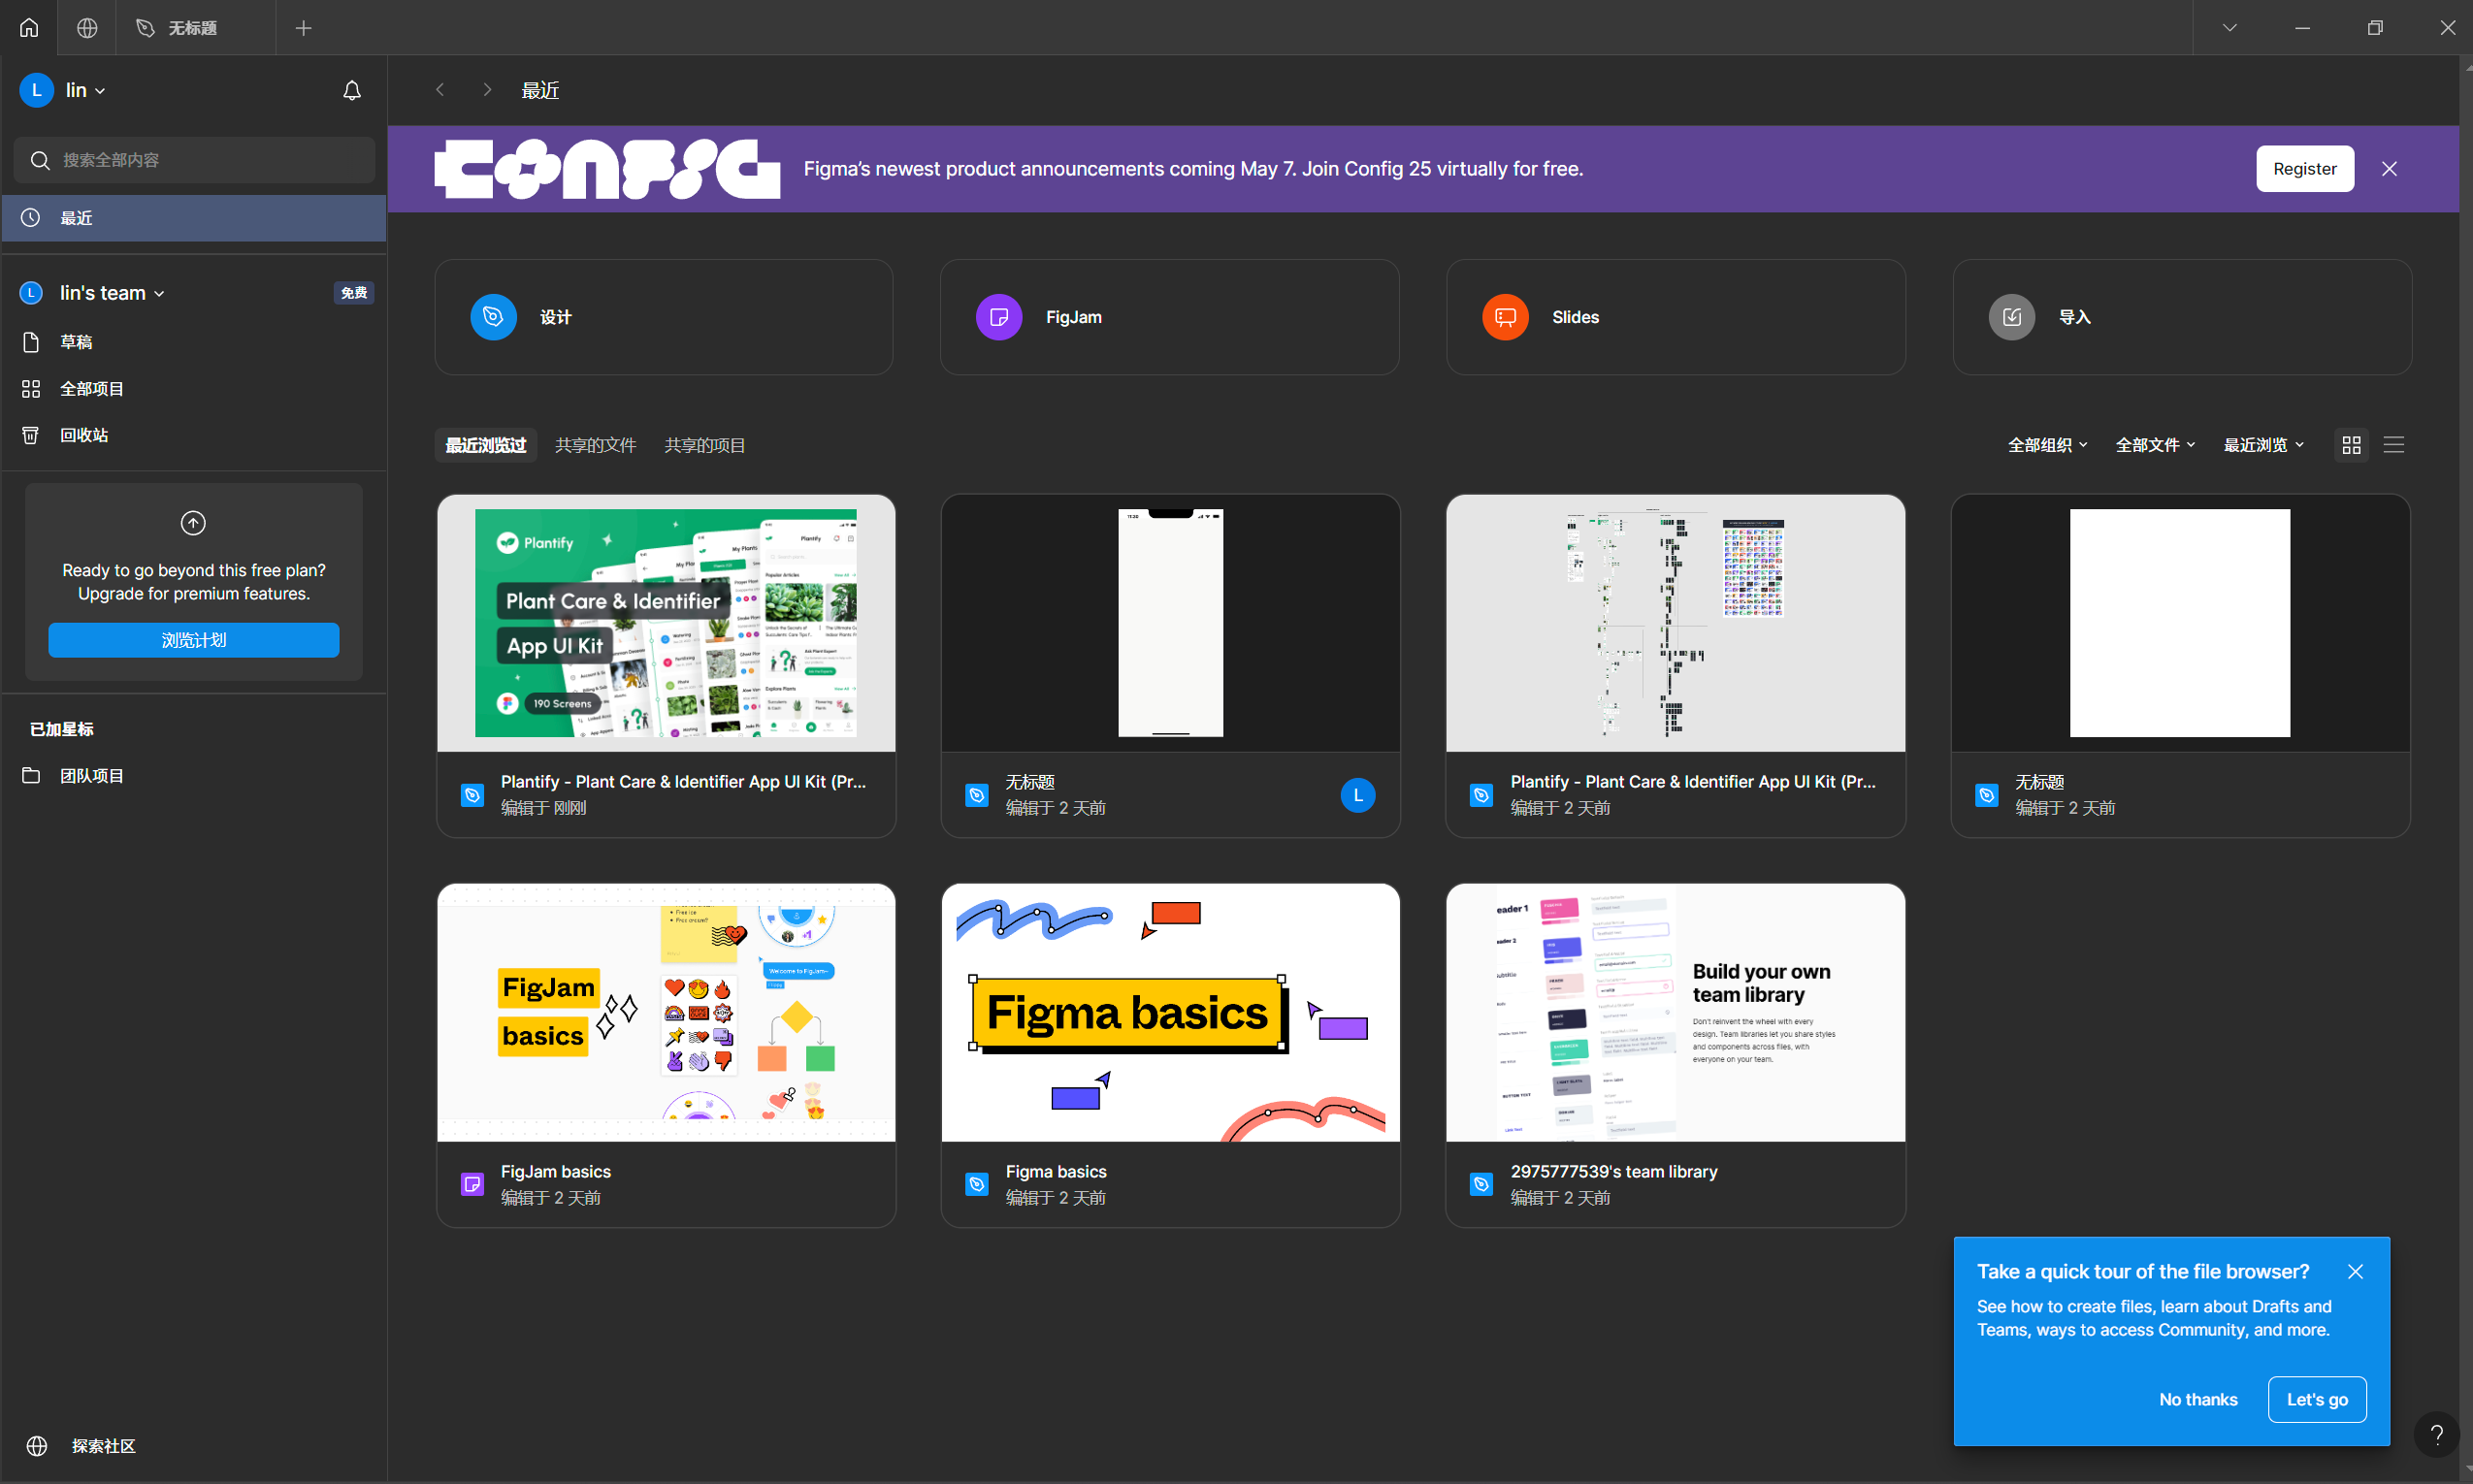Click the purple FigJam icon
Screen dimensions: 2473x1484
(x=998, y=317)
